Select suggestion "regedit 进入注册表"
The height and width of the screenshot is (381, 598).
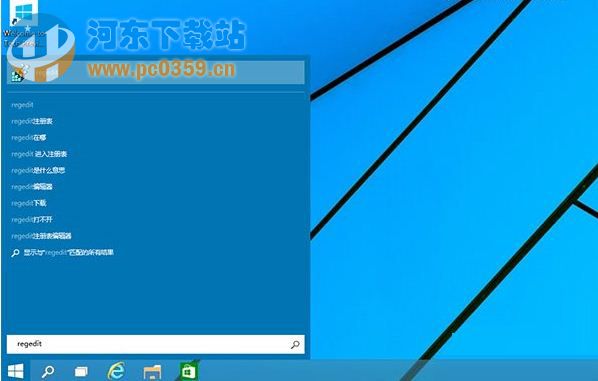39,154
